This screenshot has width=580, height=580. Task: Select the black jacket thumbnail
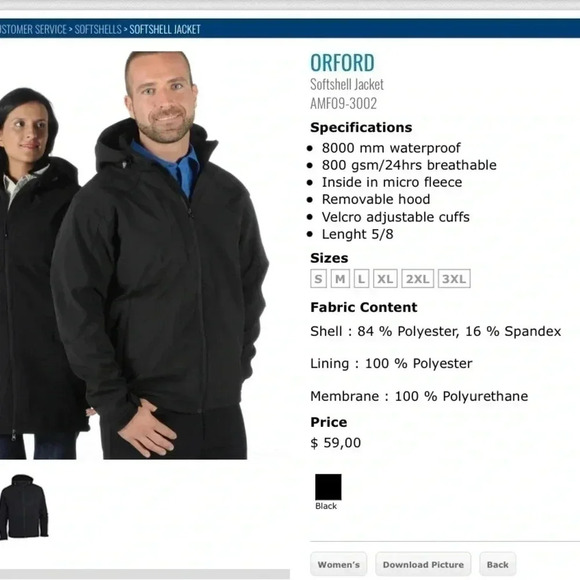(x=24, y=507)
